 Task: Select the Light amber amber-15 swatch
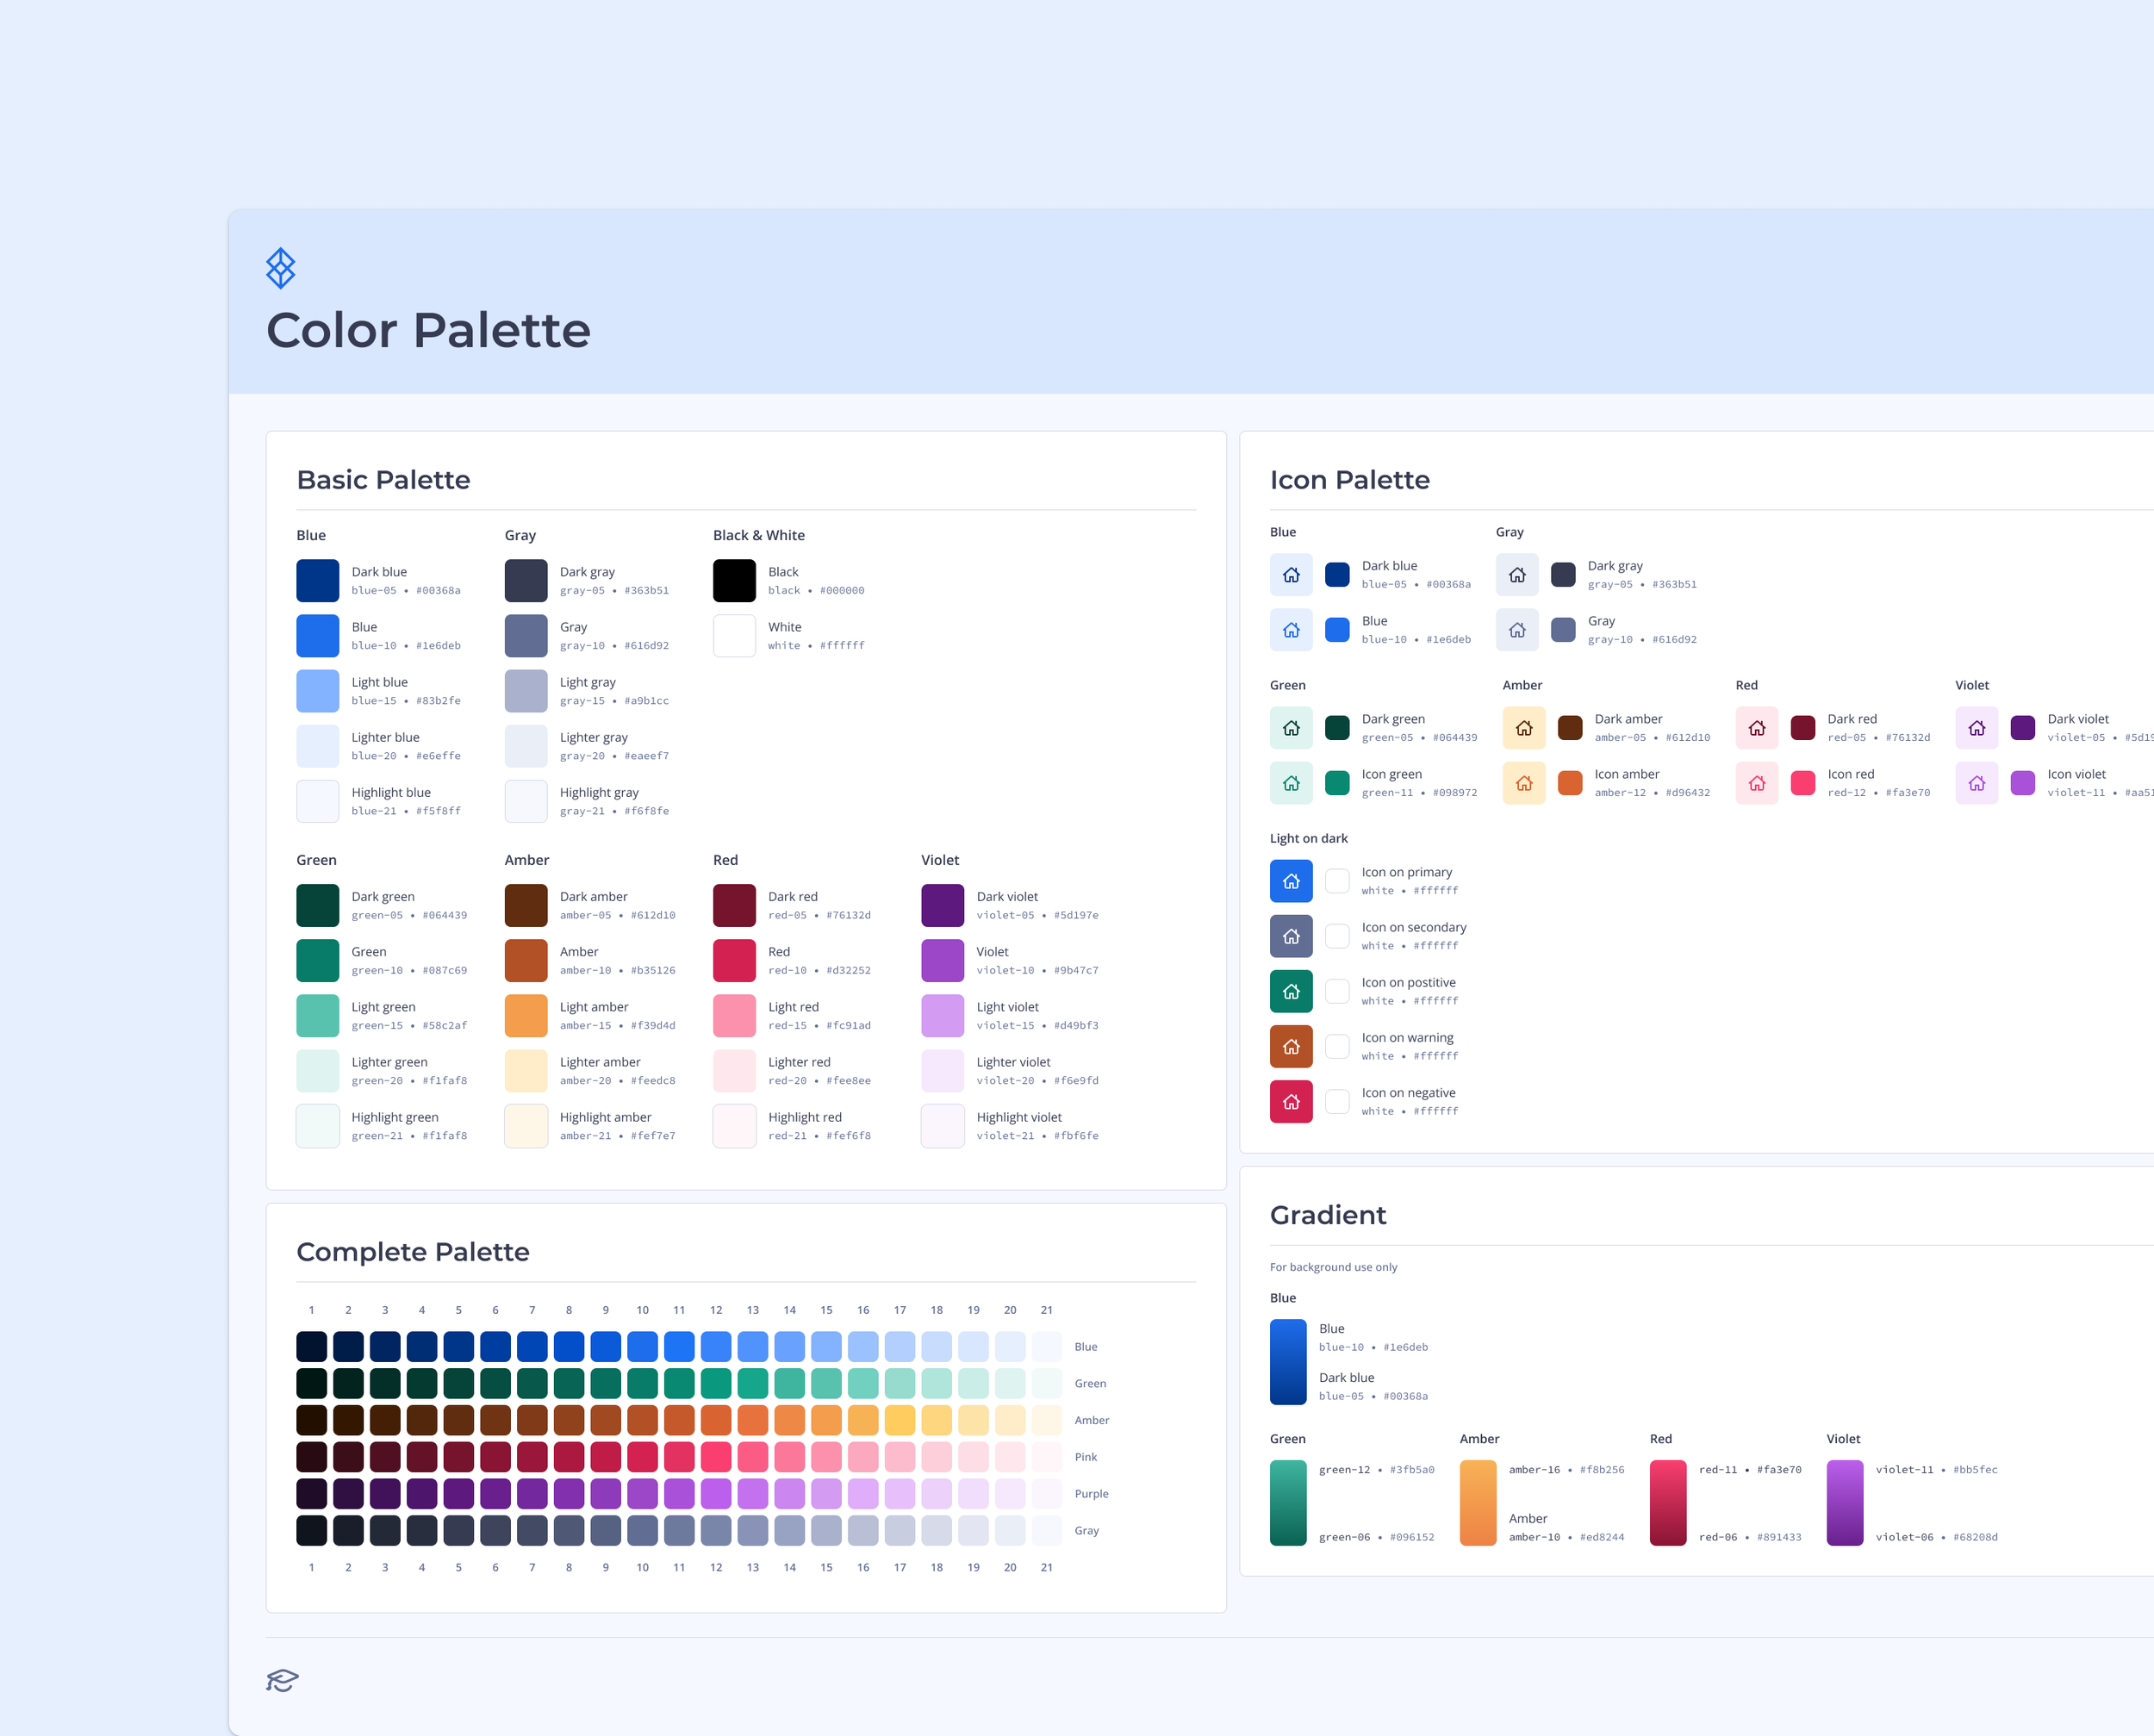526,1016
